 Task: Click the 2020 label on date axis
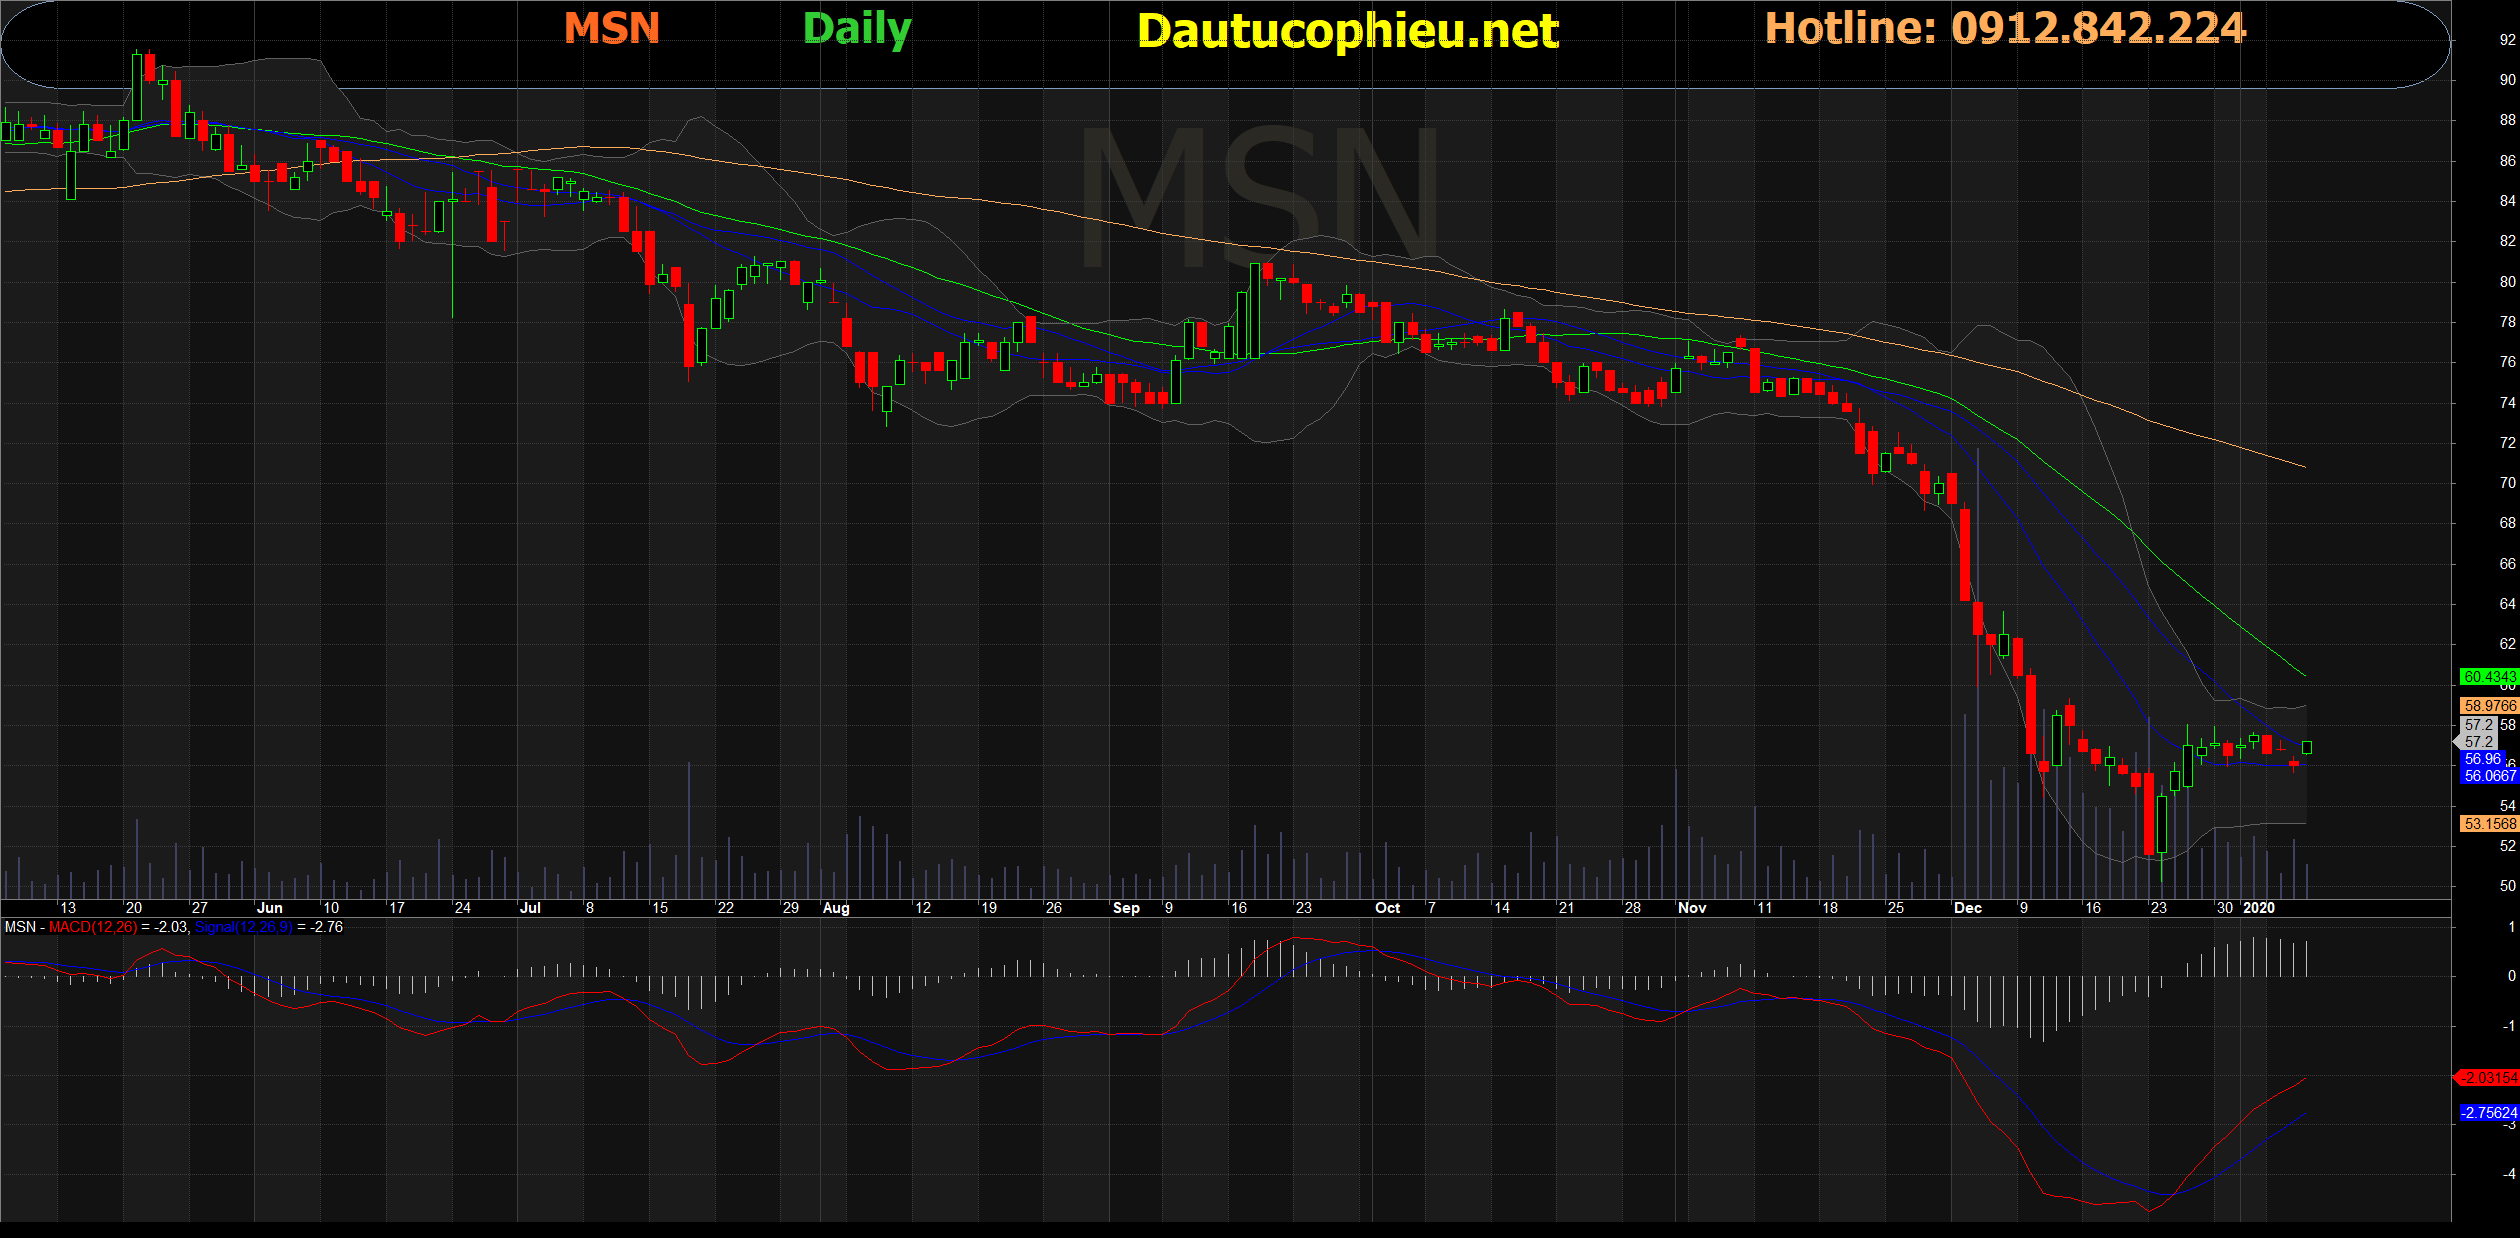pyautogui.click(x=2259, y=908)
